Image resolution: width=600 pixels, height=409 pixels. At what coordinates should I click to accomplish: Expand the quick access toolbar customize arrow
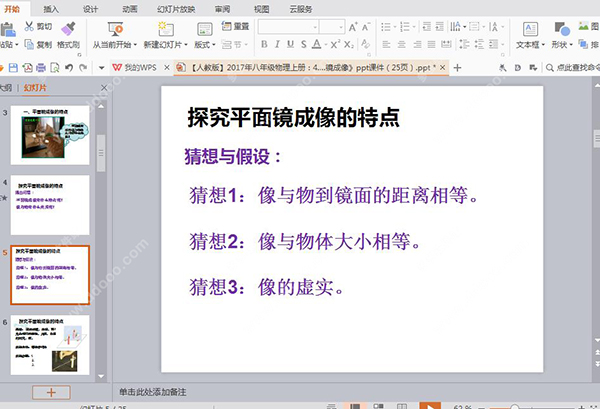pos(101,68)
